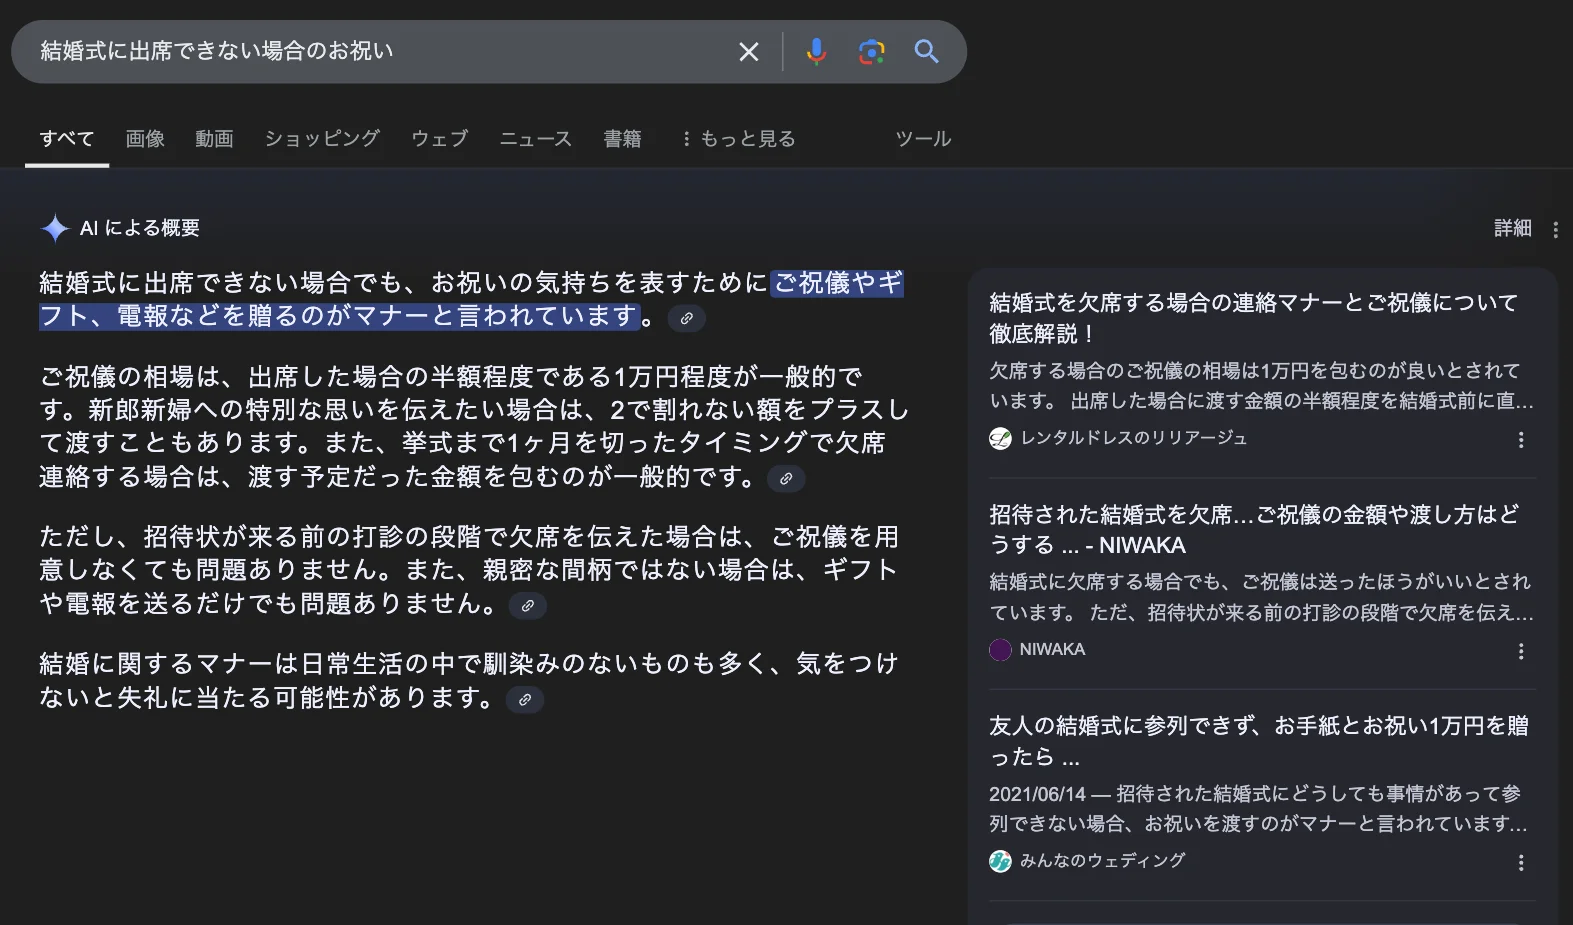
Task: Click the みんなのウェディング site favicon
Action: [1000, 861]
